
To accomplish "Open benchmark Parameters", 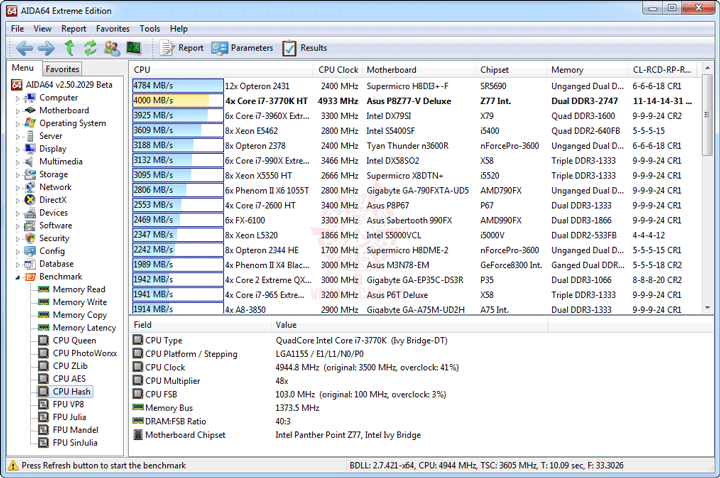I will point(242,48).
